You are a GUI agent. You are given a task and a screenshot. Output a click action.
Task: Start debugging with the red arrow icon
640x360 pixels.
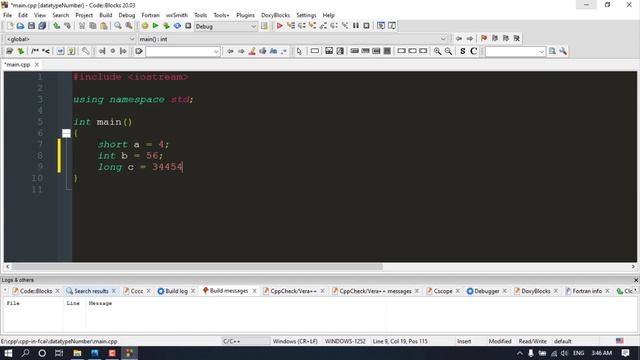[280, 26]
